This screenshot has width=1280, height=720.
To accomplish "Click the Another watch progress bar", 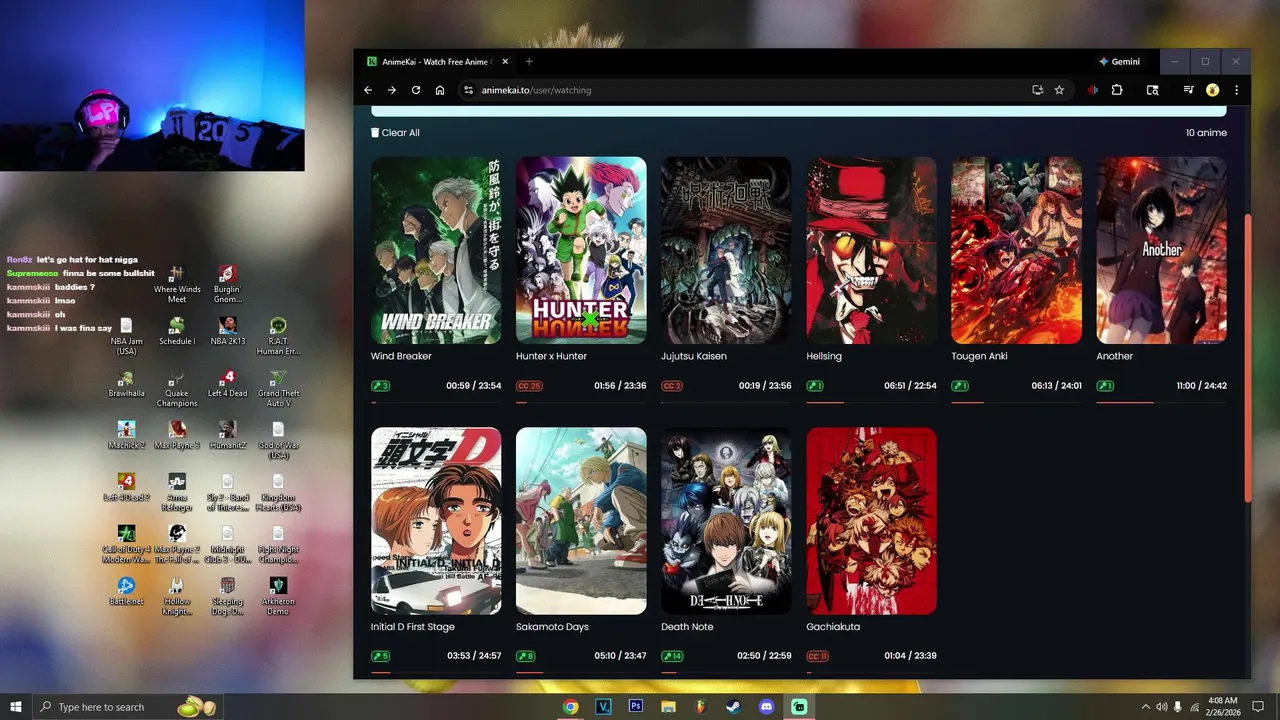I will pos(1161,402).
